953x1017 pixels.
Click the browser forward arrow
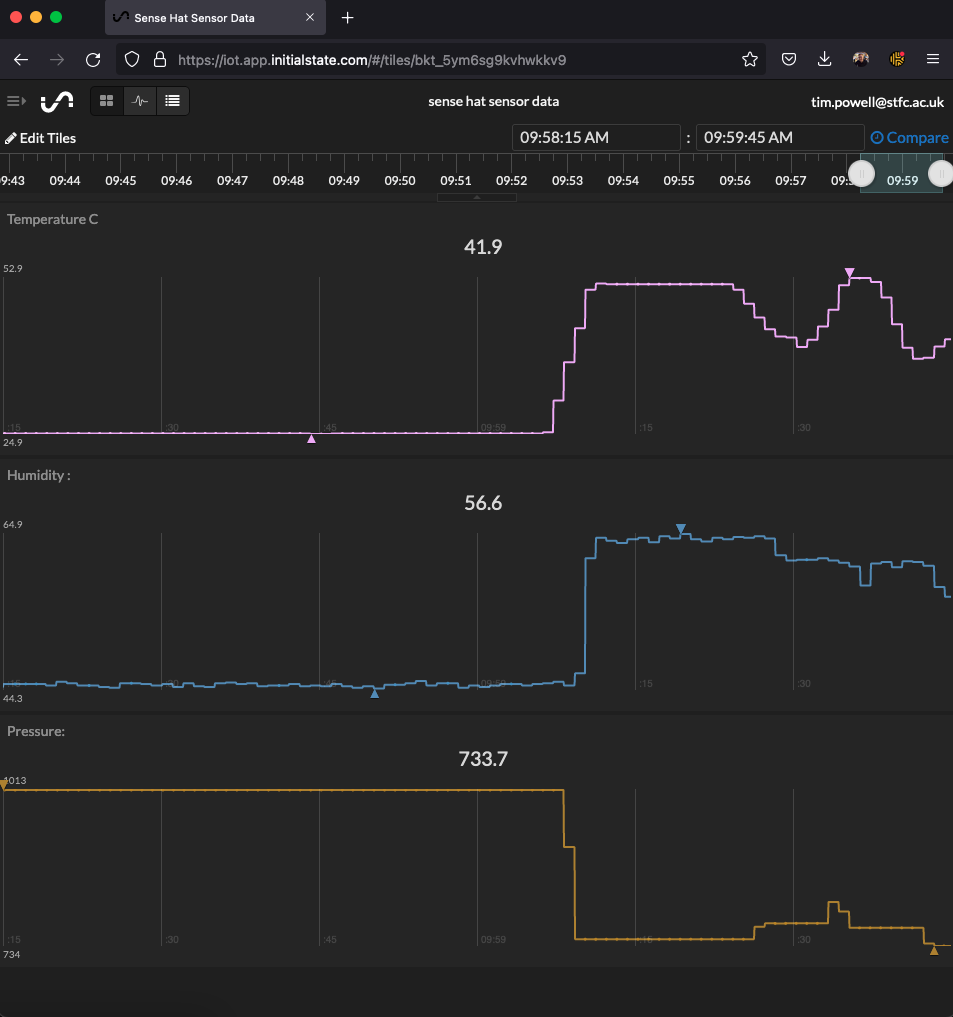tap(57, 60)
